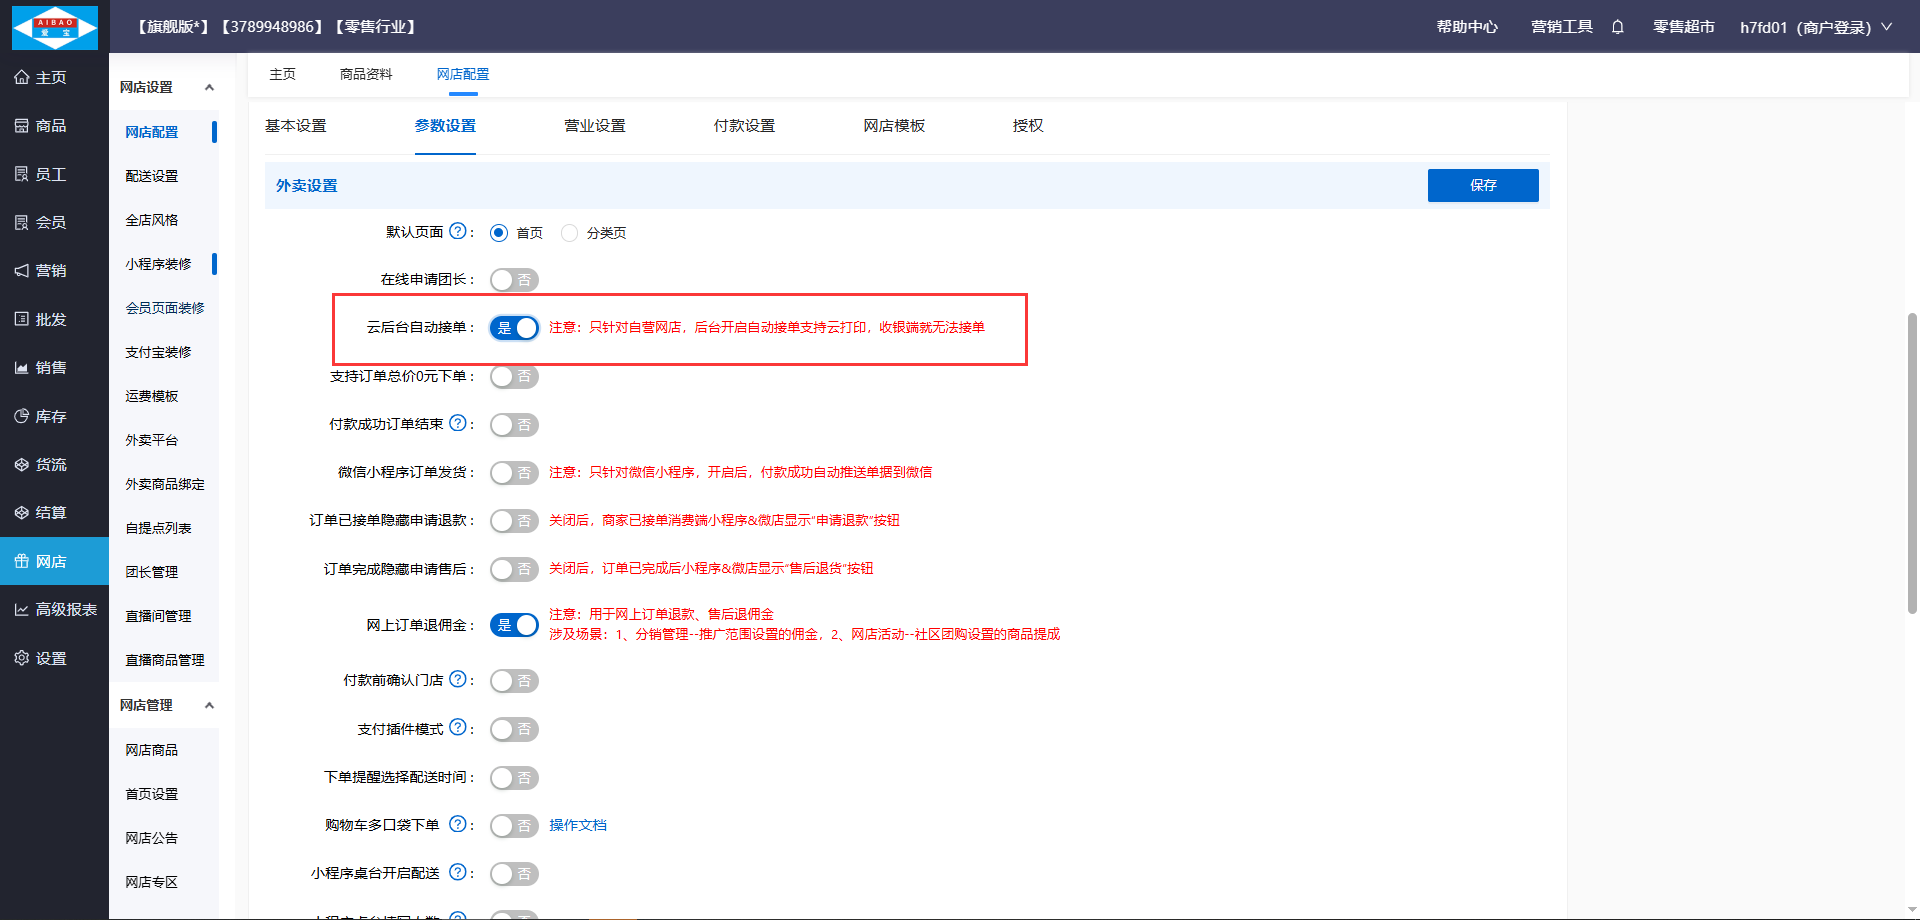
Task: Select the 分类页 radio button
Action: (x=570, y=233)
